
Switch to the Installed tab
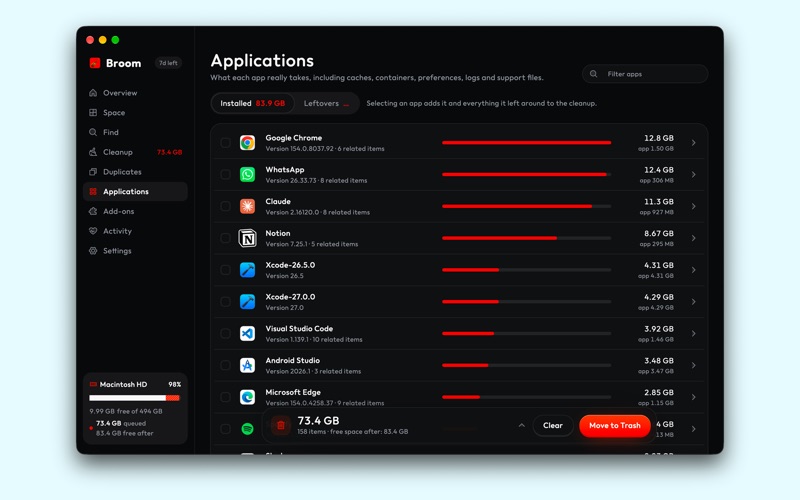click(253, 103)
